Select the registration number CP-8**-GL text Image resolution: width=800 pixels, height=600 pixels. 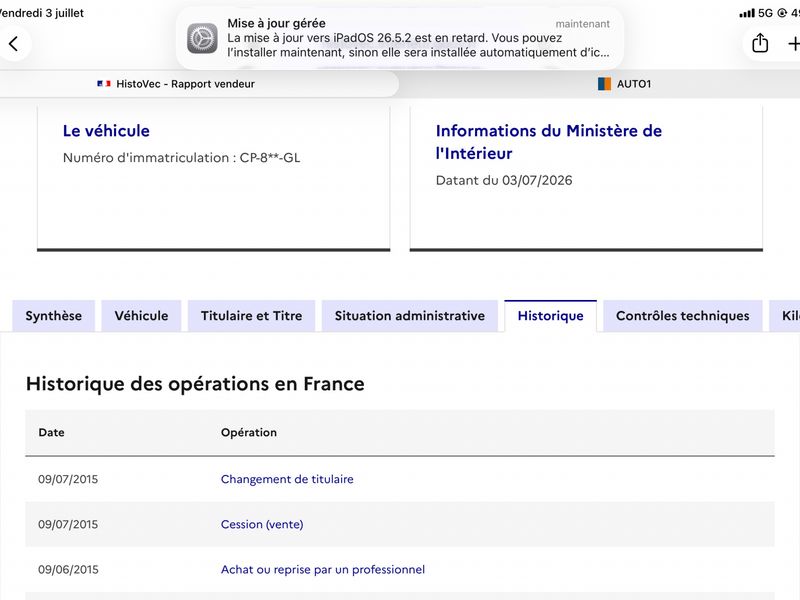coord(270,158)
